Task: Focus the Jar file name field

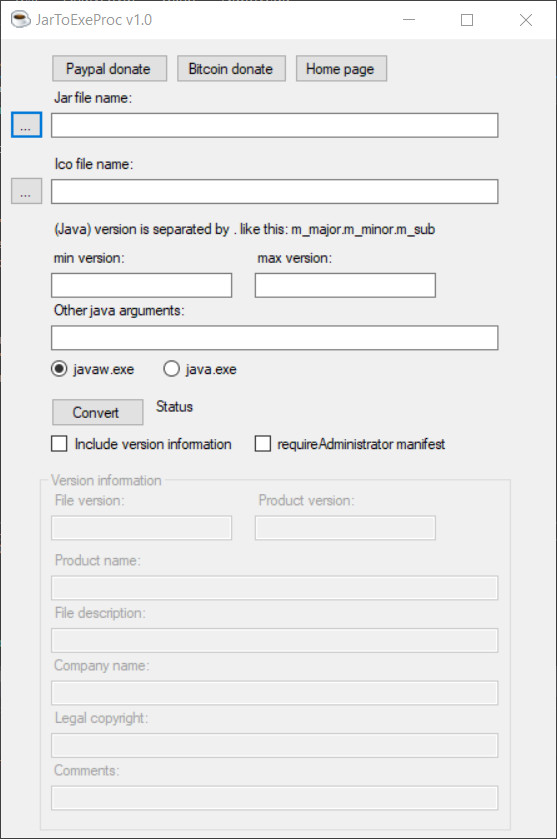Action: [274, 125]
